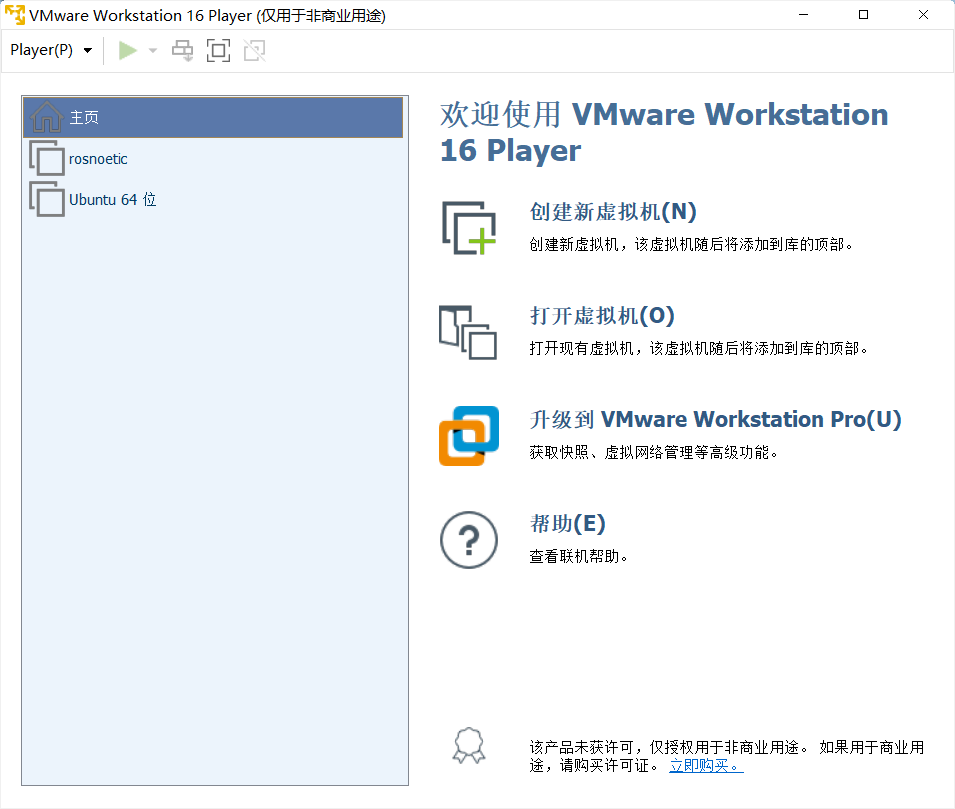Maximize the VMware Player window
This screenshot has width=955, height=809.
[863, 15]
